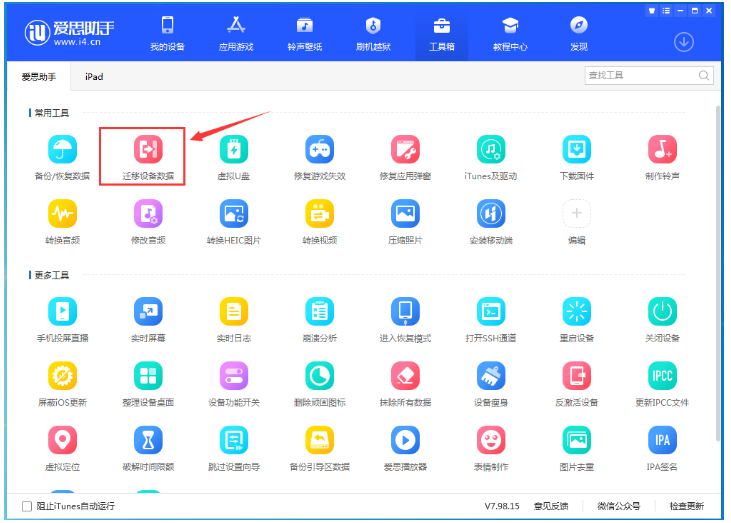This screenshot has width=731, height=523.
Task: Open the IPA签名 signing tool
Action: (662, 449)
